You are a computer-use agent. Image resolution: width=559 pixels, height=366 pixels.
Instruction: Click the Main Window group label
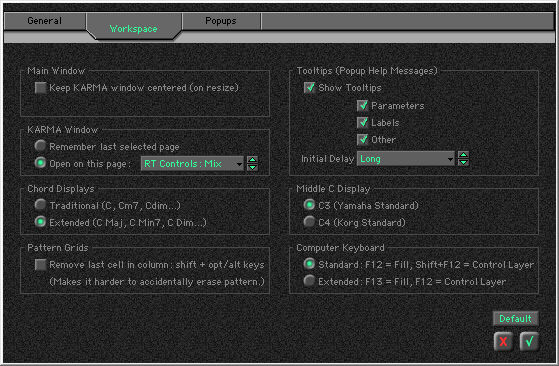pyautogui.click(x=56, y=71)
